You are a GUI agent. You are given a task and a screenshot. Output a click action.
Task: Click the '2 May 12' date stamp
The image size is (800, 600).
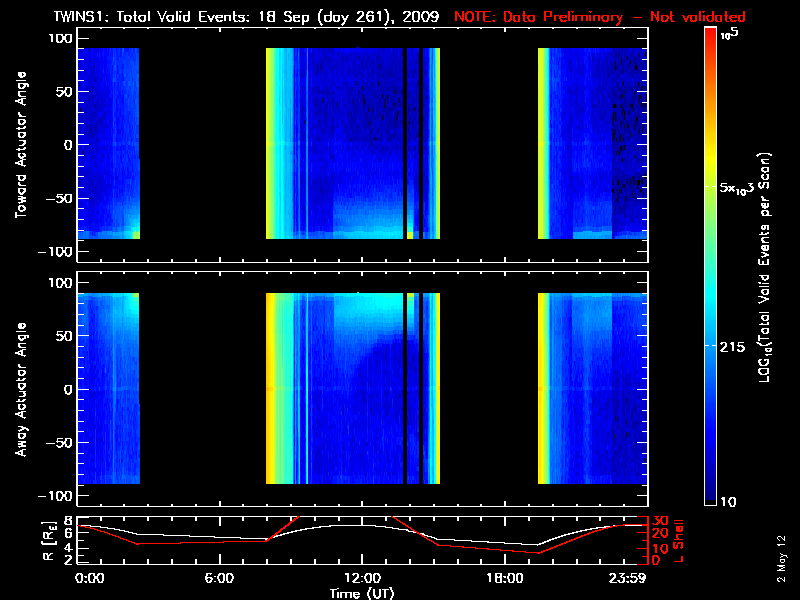pyautogui.click(x=781, y=559)
